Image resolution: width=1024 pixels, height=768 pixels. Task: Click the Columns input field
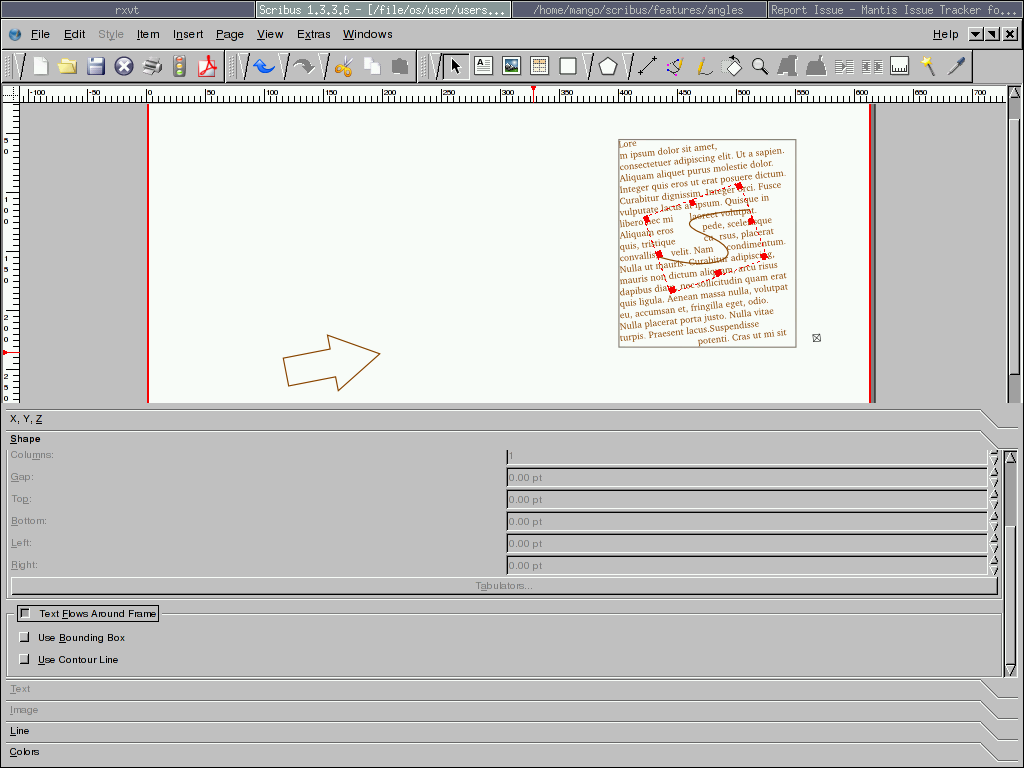click(746, 456)
